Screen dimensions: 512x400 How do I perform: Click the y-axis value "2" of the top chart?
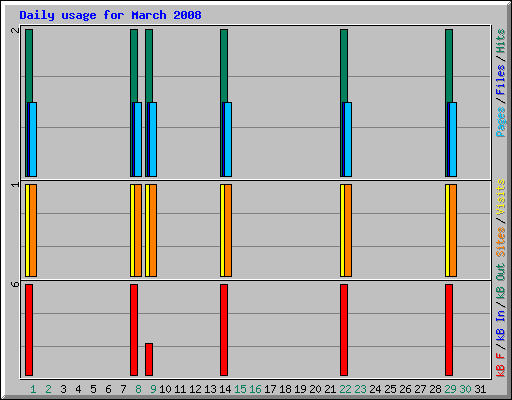click(x=15, y=30)
